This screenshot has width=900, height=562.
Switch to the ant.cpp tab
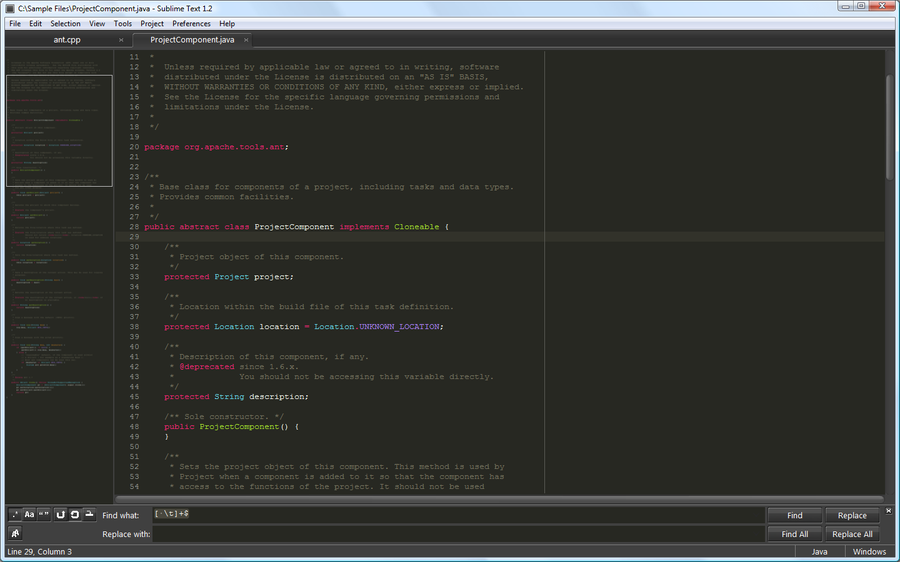coord(67,40)
